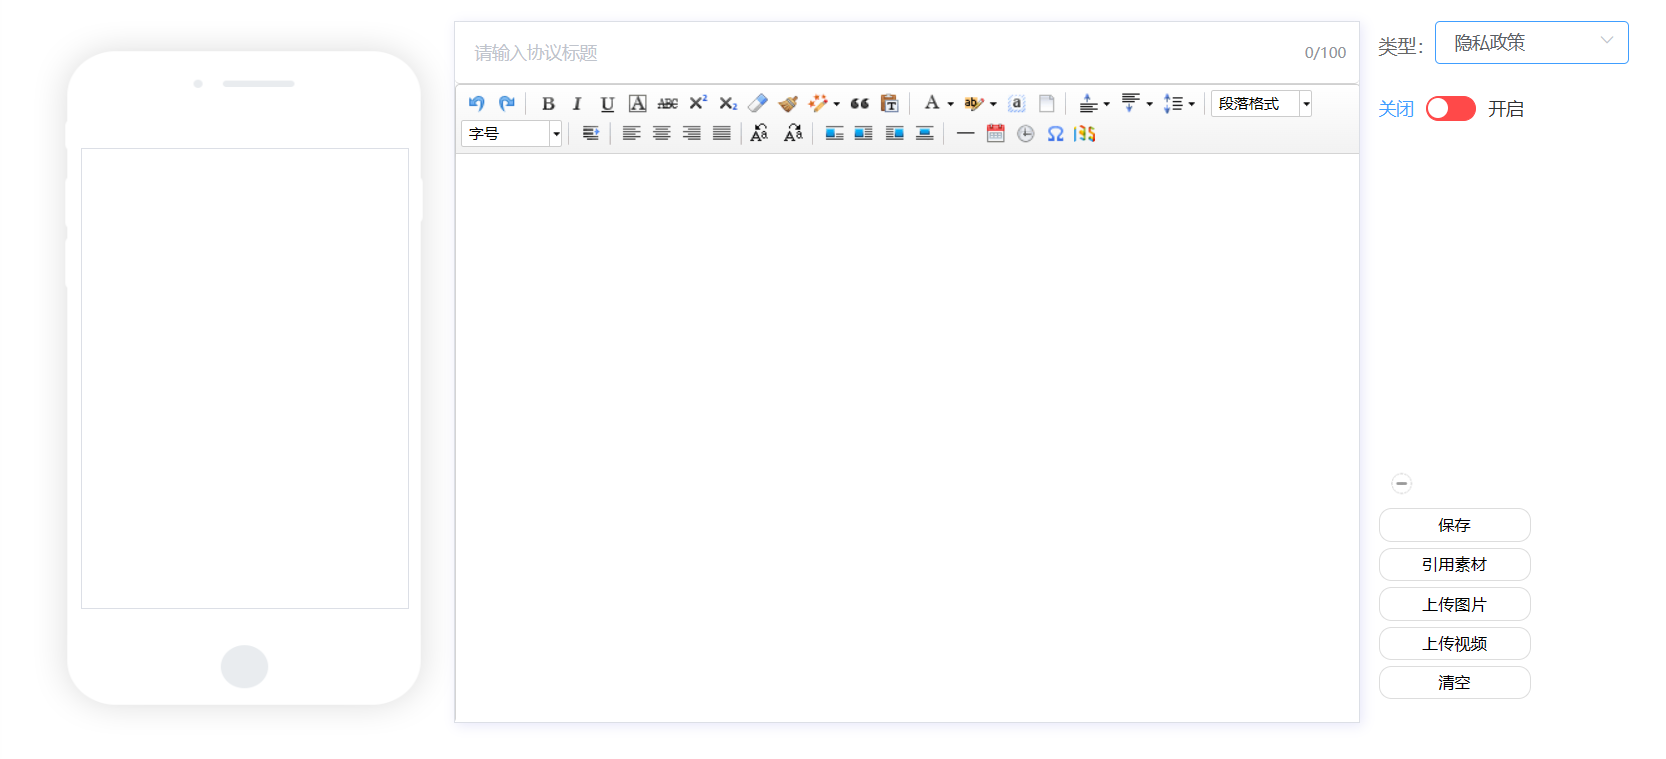The width and height of the screenshot is (1666, 759).
Task: Justify text alignment
Action: (x=722, y=133)
